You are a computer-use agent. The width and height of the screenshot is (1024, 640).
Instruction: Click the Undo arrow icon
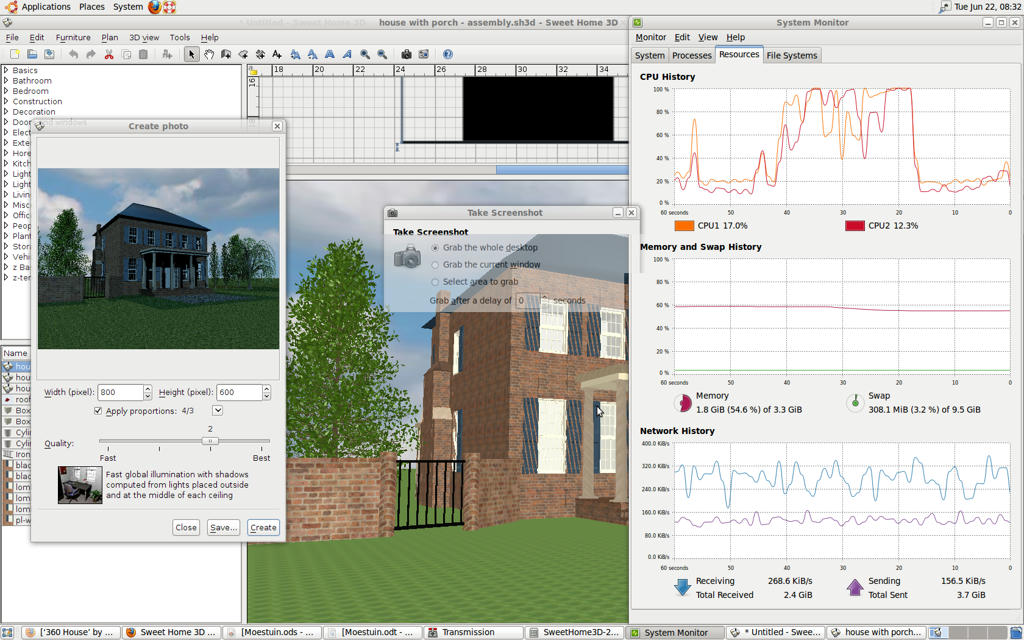click(x=73, y=54)
